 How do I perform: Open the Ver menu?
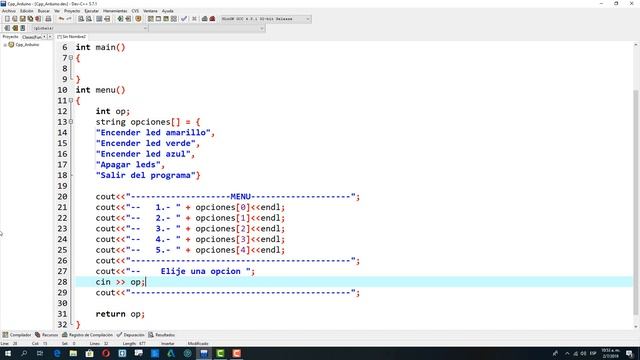click(x=57, y=11)
